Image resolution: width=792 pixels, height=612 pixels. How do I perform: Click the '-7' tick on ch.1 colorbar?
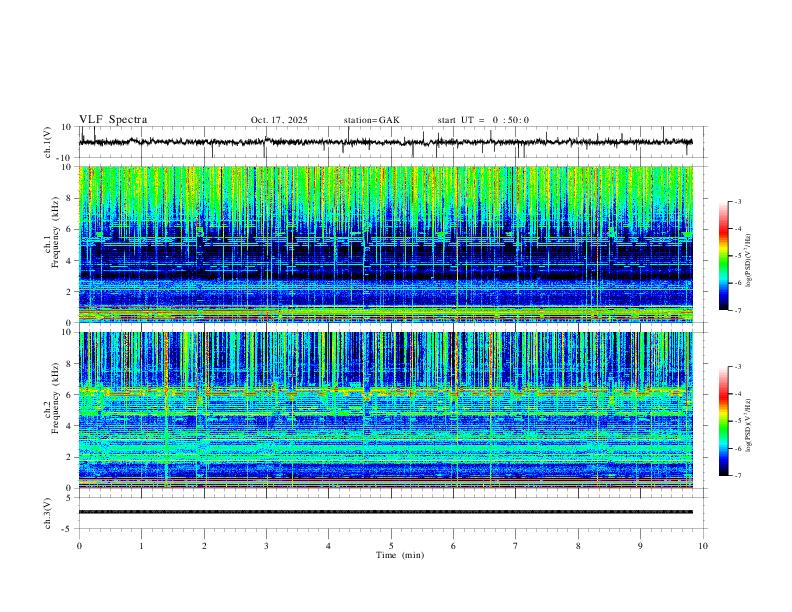point(738,310)
